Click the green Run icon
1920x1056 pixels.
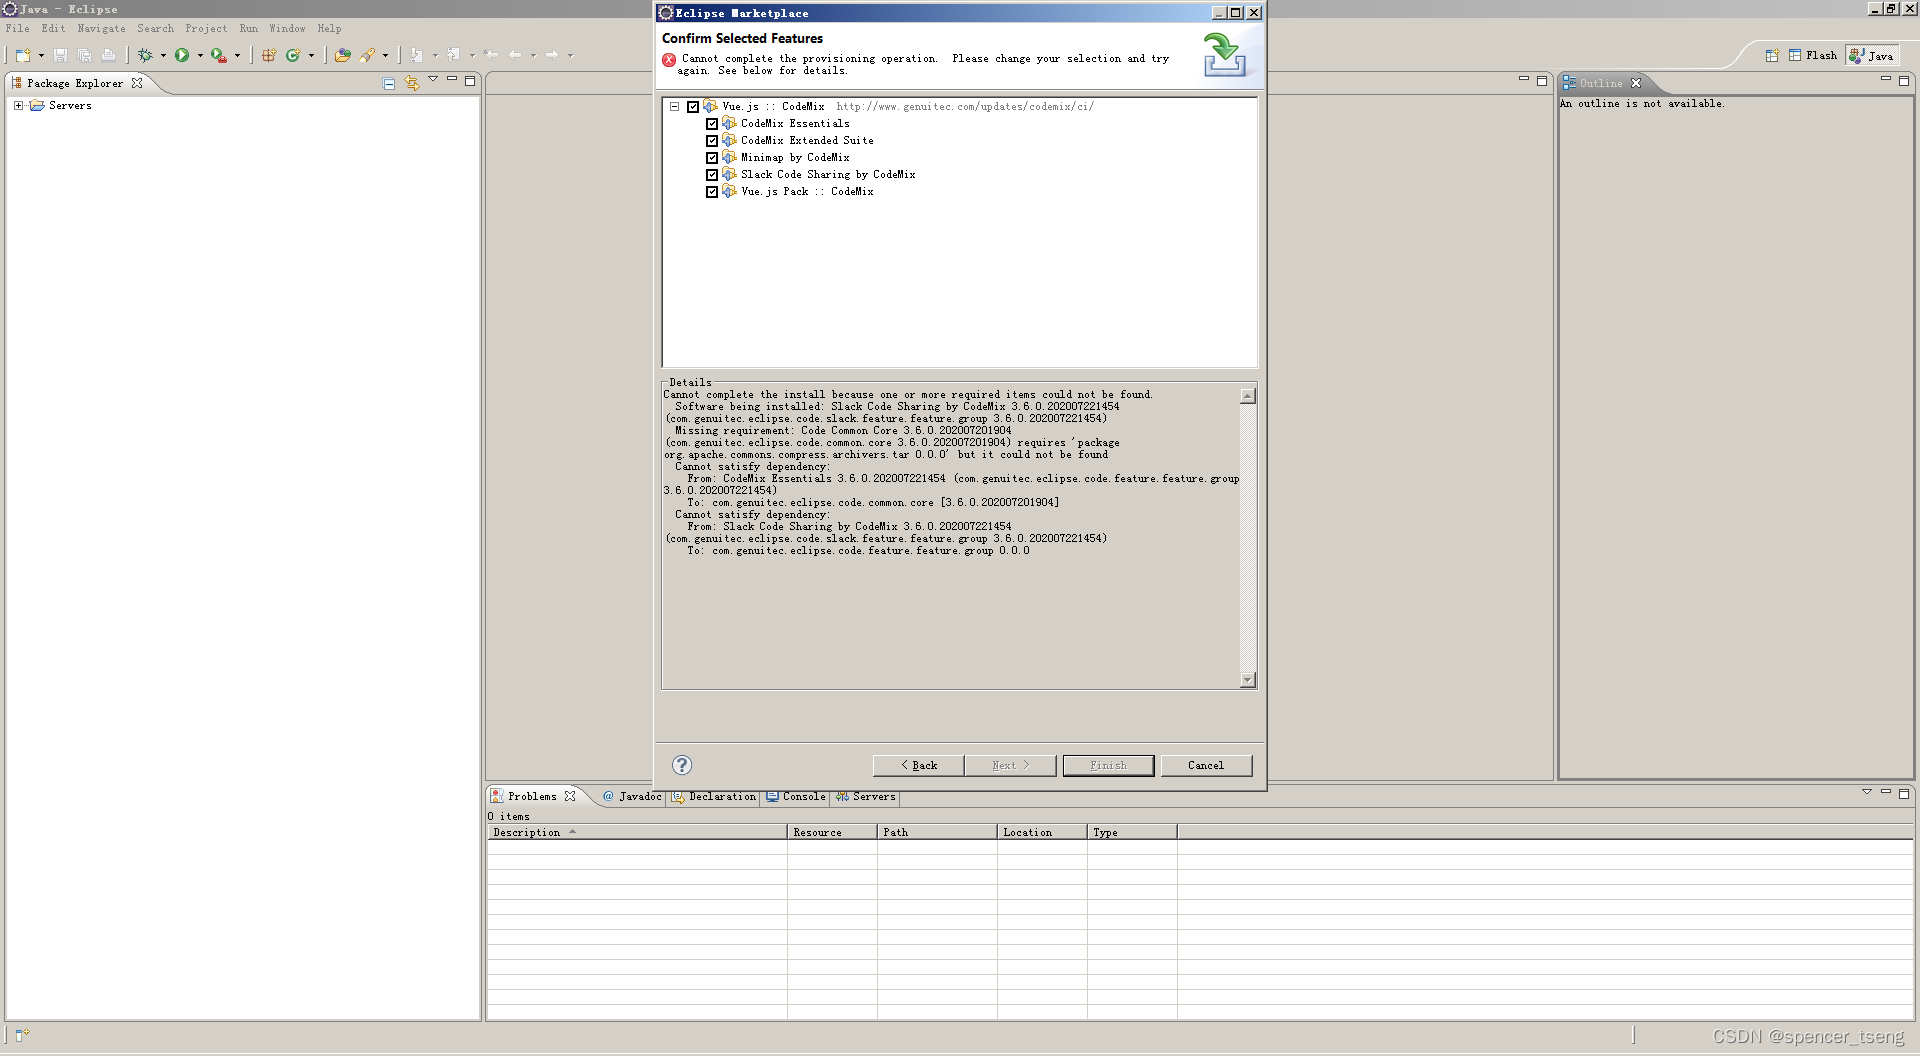182,55
